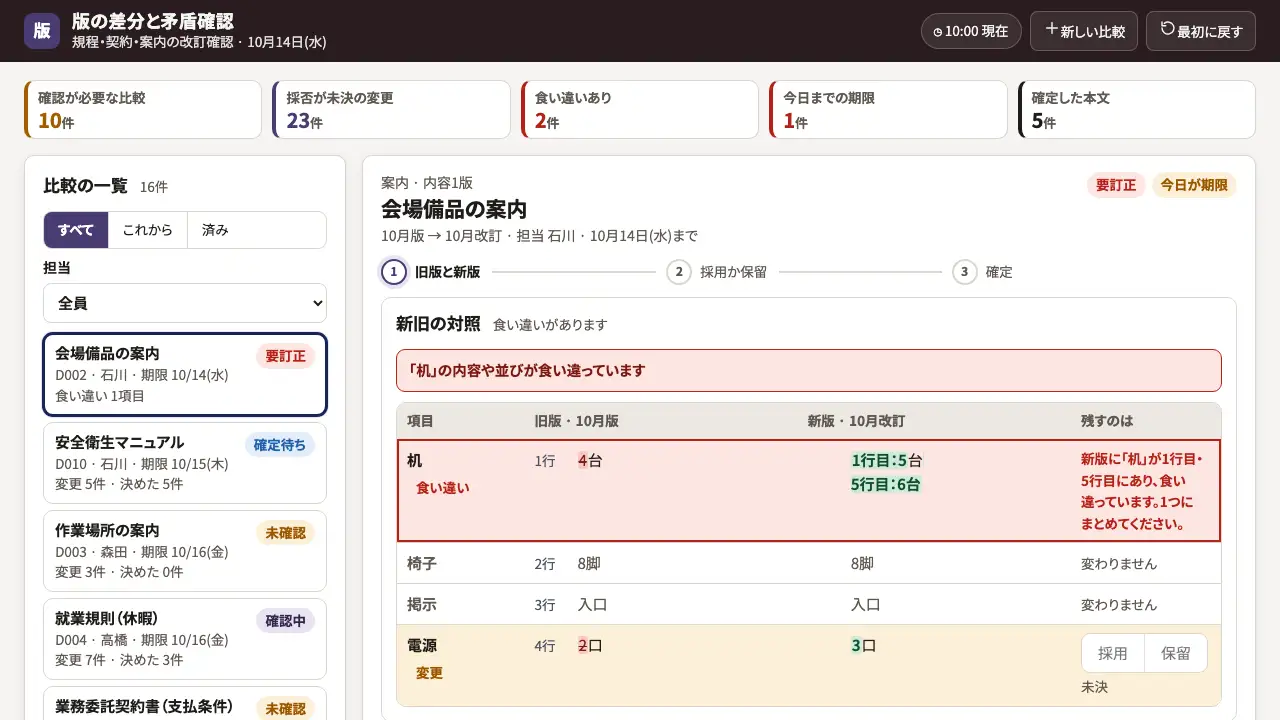Go to step 2 採用か保留

(717, 272)
